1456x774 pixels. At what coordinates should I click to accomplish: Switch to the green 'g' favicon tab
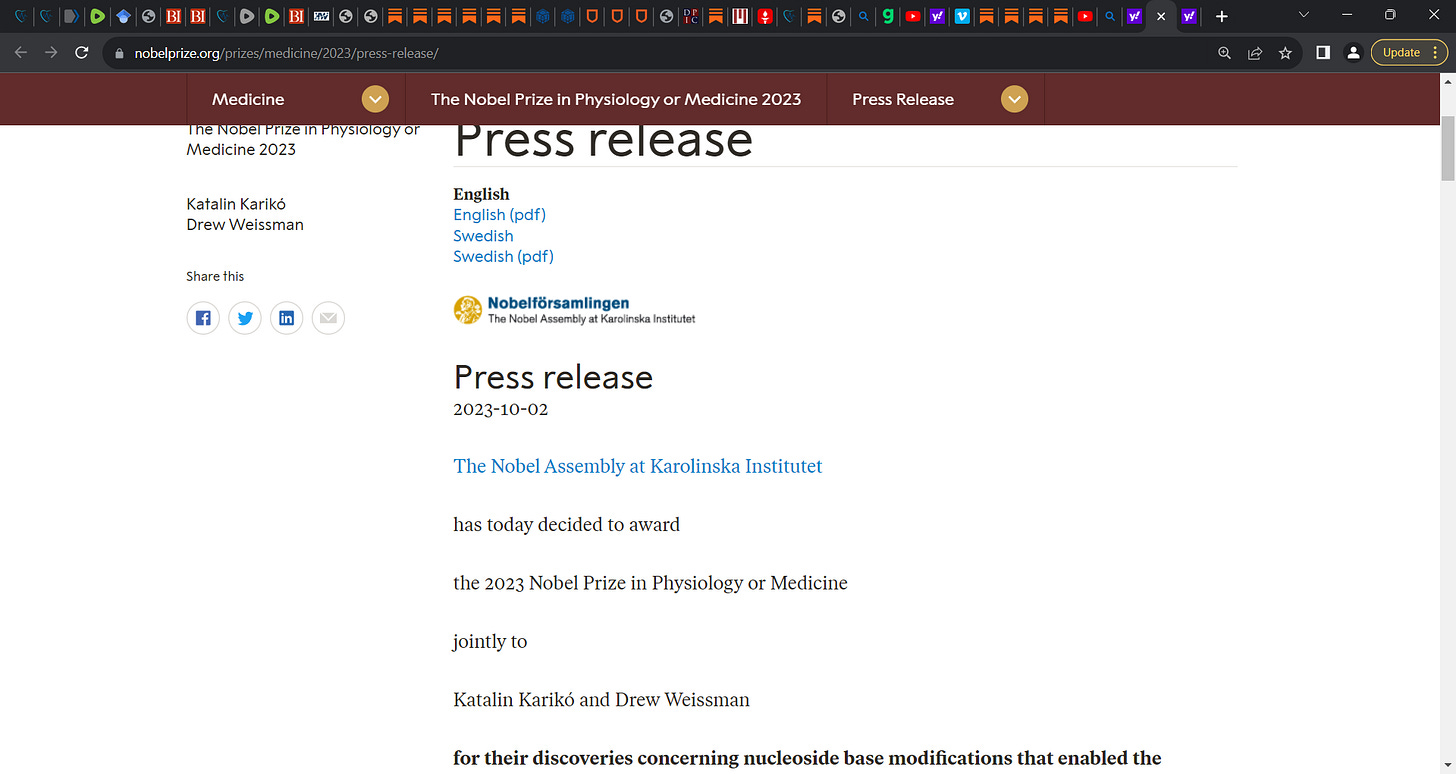point(888,16)
